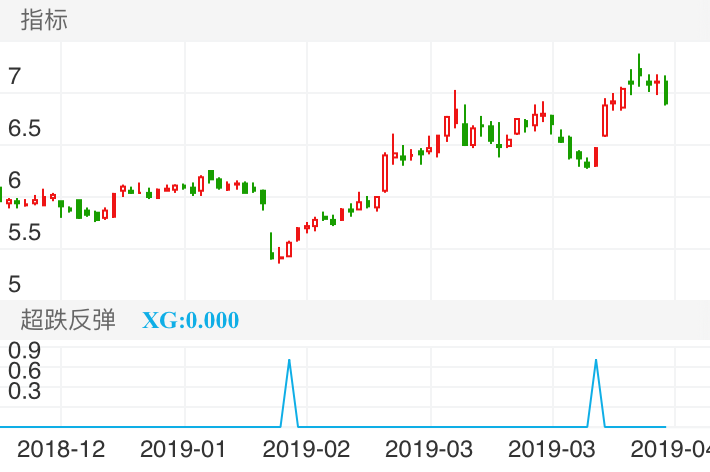Click the 2019-02 date axis label

click(x=307, y=448)
